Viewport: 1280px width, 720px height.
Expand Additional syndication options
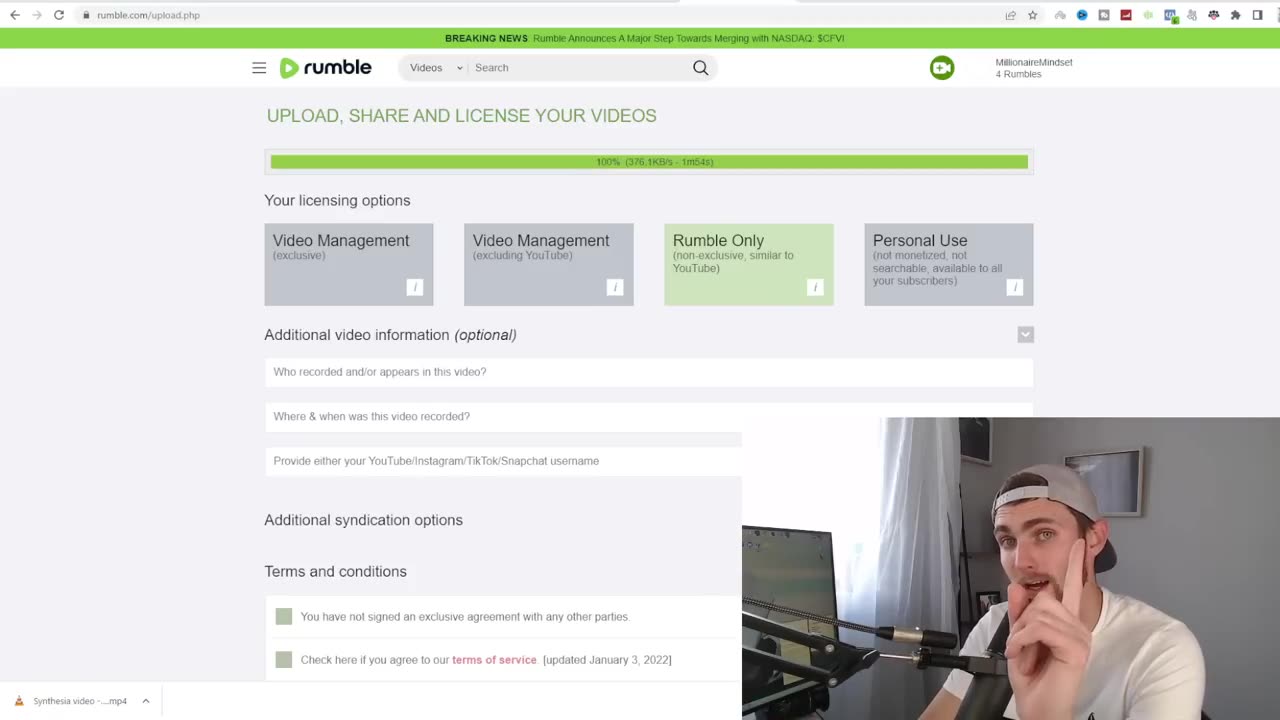click(x=364, y=520)
